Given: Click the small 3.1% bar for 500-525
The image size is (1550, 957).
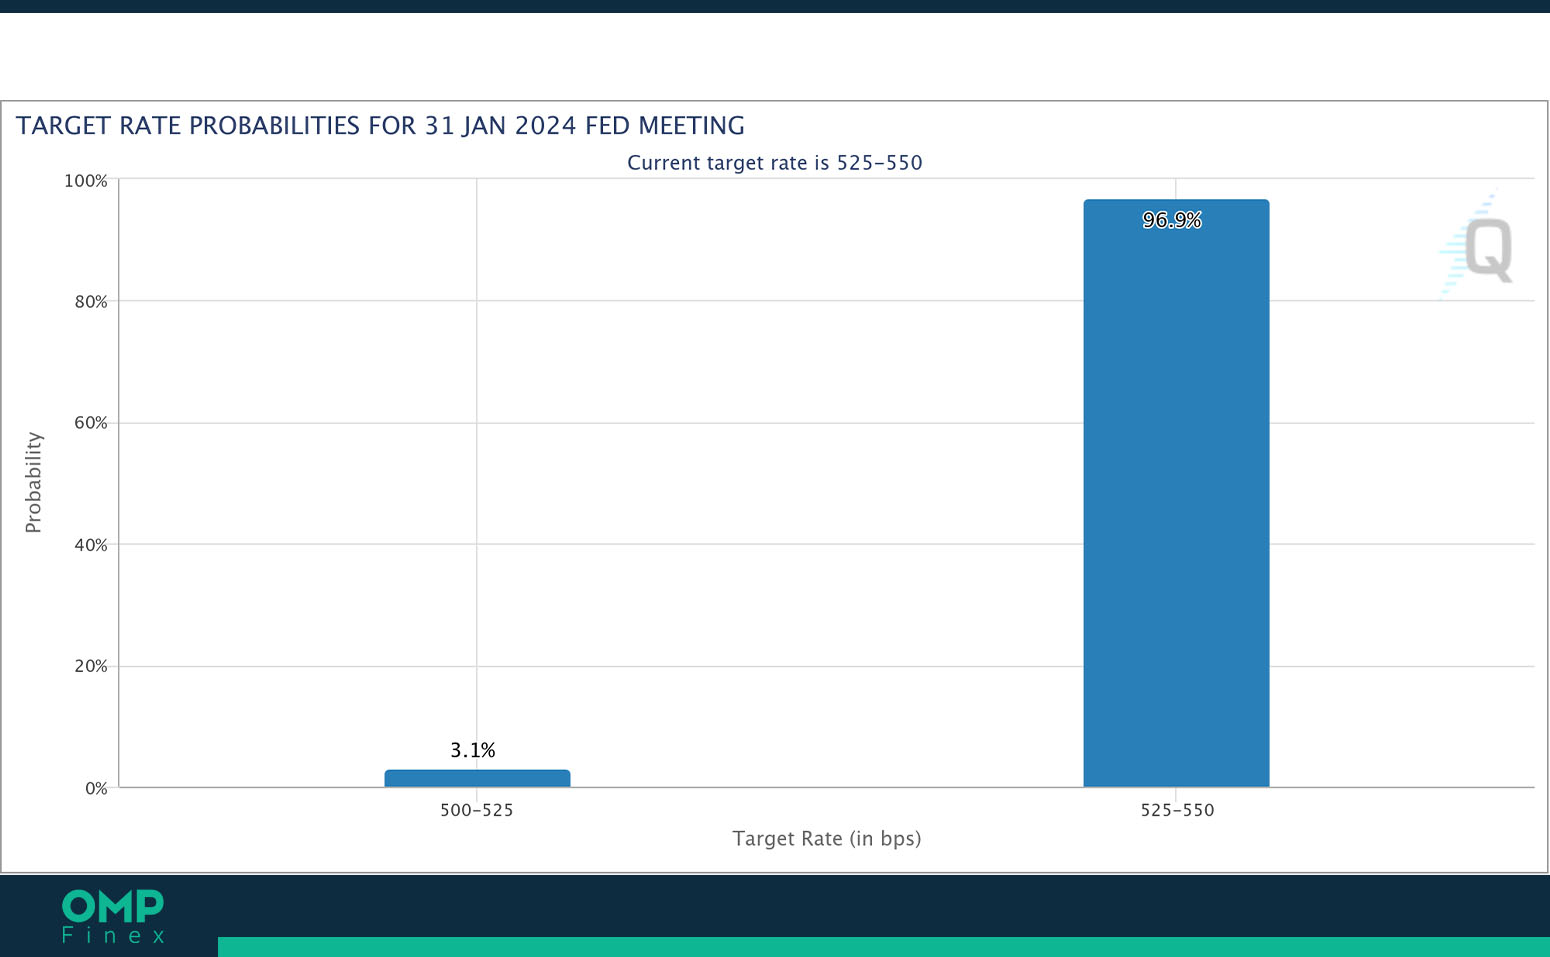Looking at the screenshot, I should coord(477,778).
